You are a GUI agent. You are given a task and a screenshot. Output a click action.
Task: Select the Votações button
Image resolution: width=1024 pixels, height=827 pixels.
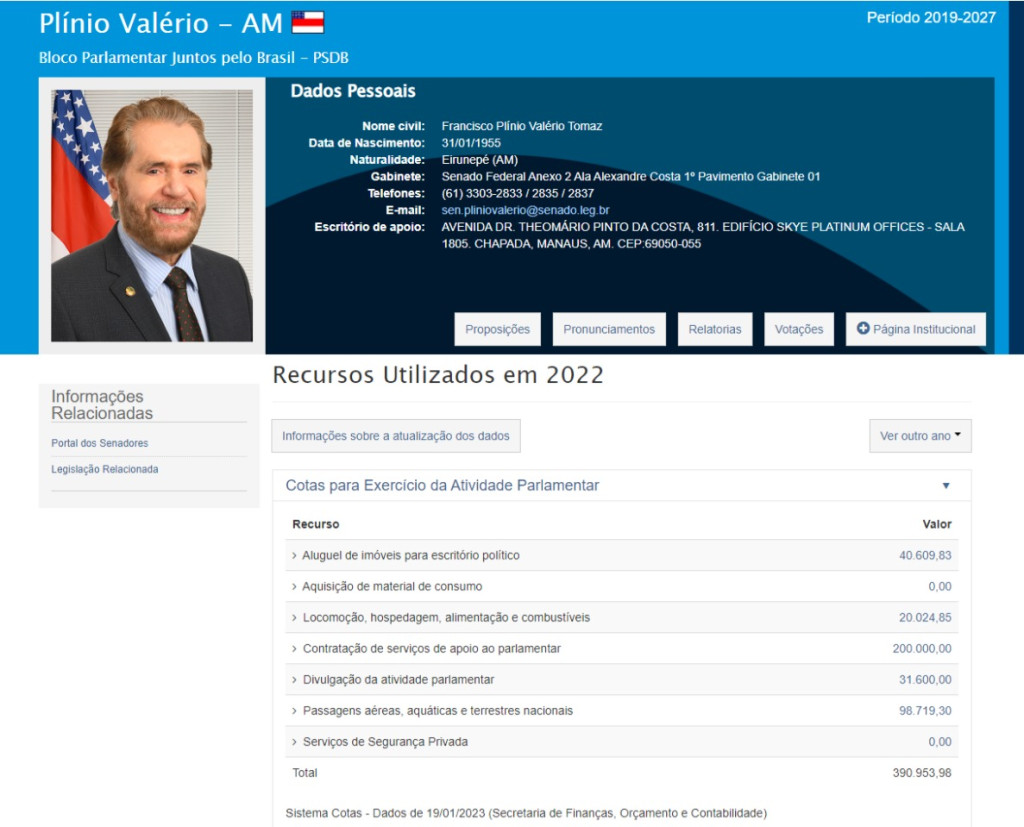(799, 330)
